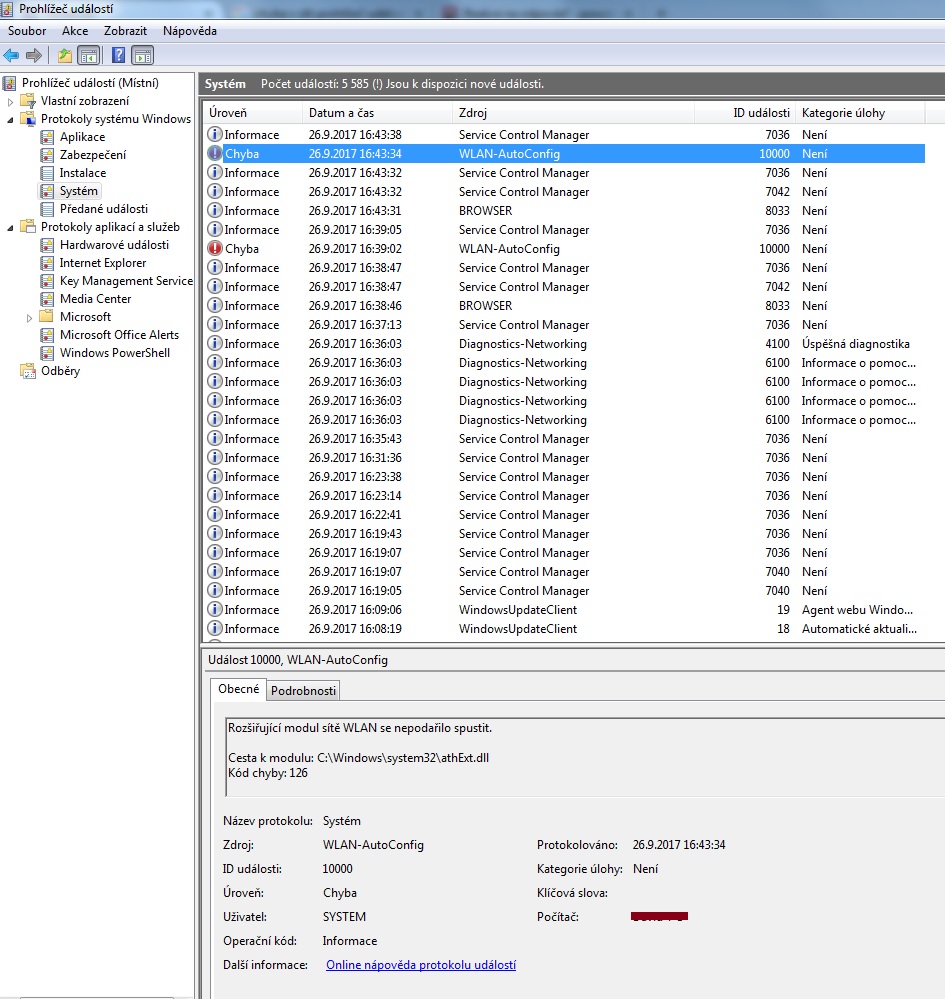
Task: Collapse Protokoly aplikací a služeb node
Action: click(11, 227)
